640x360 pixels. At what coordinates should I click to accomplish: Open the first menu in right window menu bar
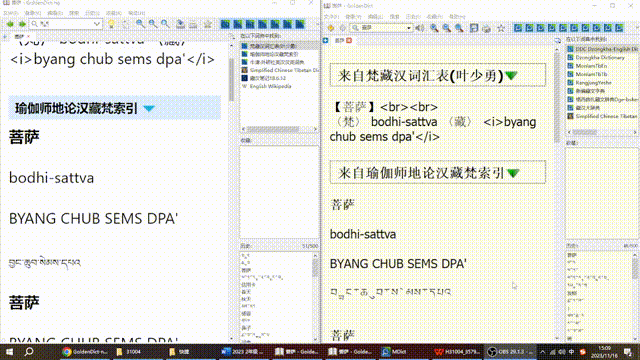pos(331,17)
